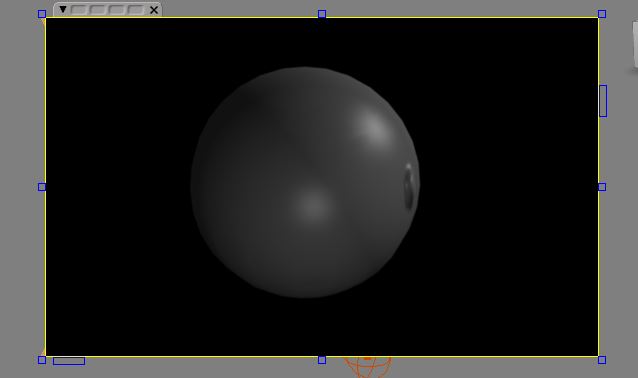
Task: Click the horizontal slider below the viewport
Action: (69, 361)
